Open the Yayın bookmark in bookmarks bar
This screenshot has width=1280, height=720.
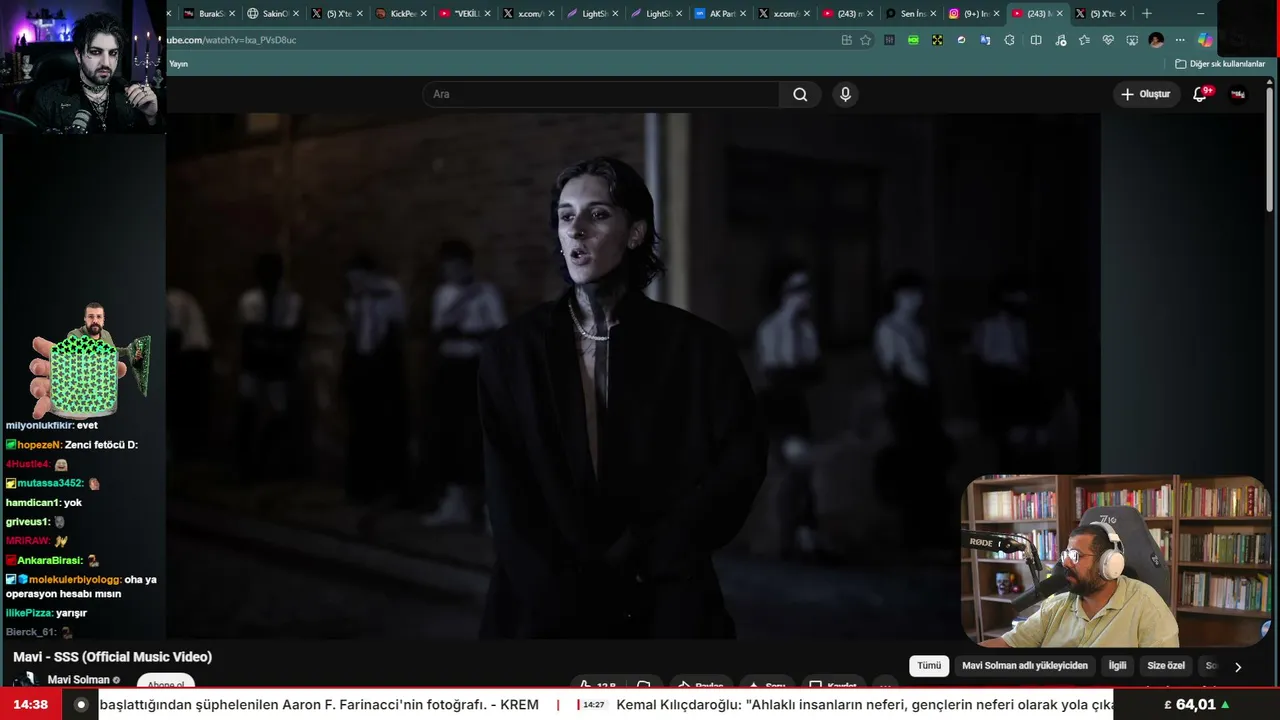[x=178, y=64]
